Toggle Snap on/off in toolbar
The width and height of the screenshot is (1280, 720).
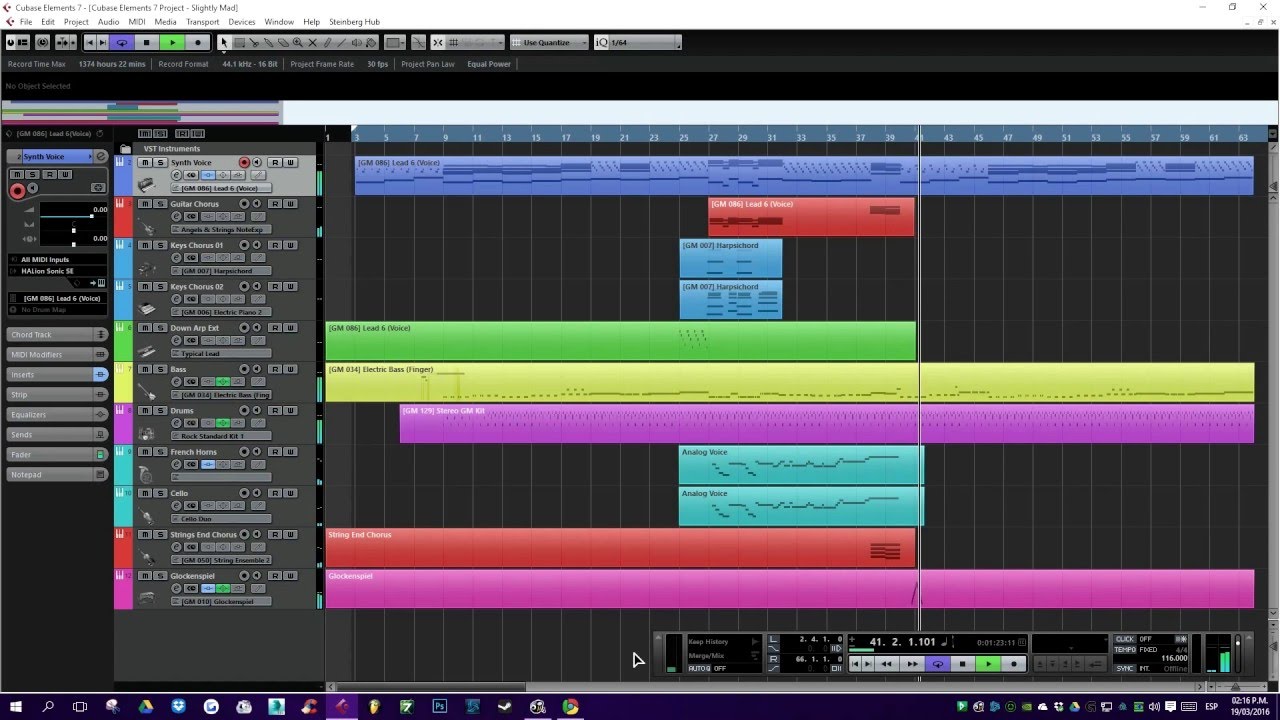pos(436,43)
